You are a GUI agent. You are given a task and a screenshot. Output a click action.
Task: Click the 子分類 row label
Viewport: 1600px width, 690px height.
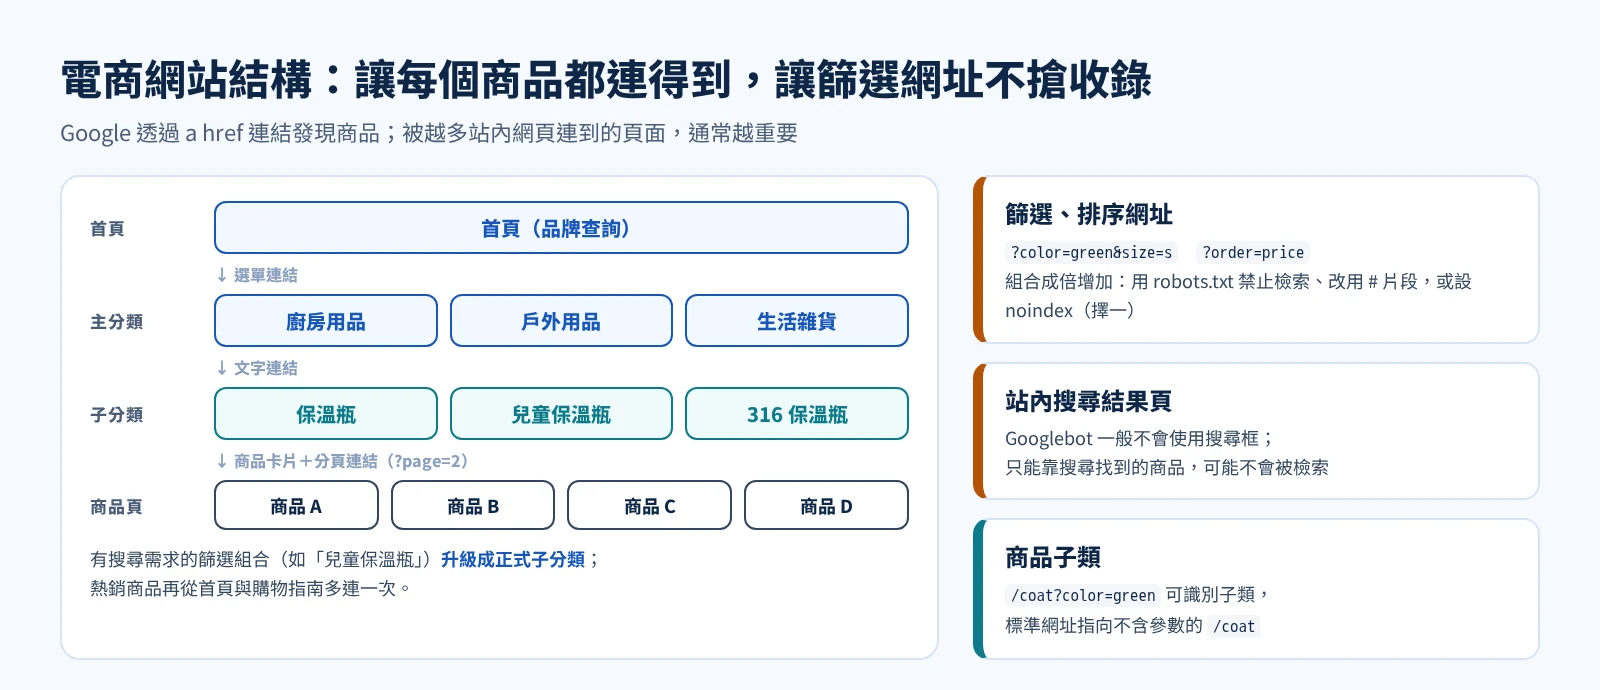click(x=116, y=415)
